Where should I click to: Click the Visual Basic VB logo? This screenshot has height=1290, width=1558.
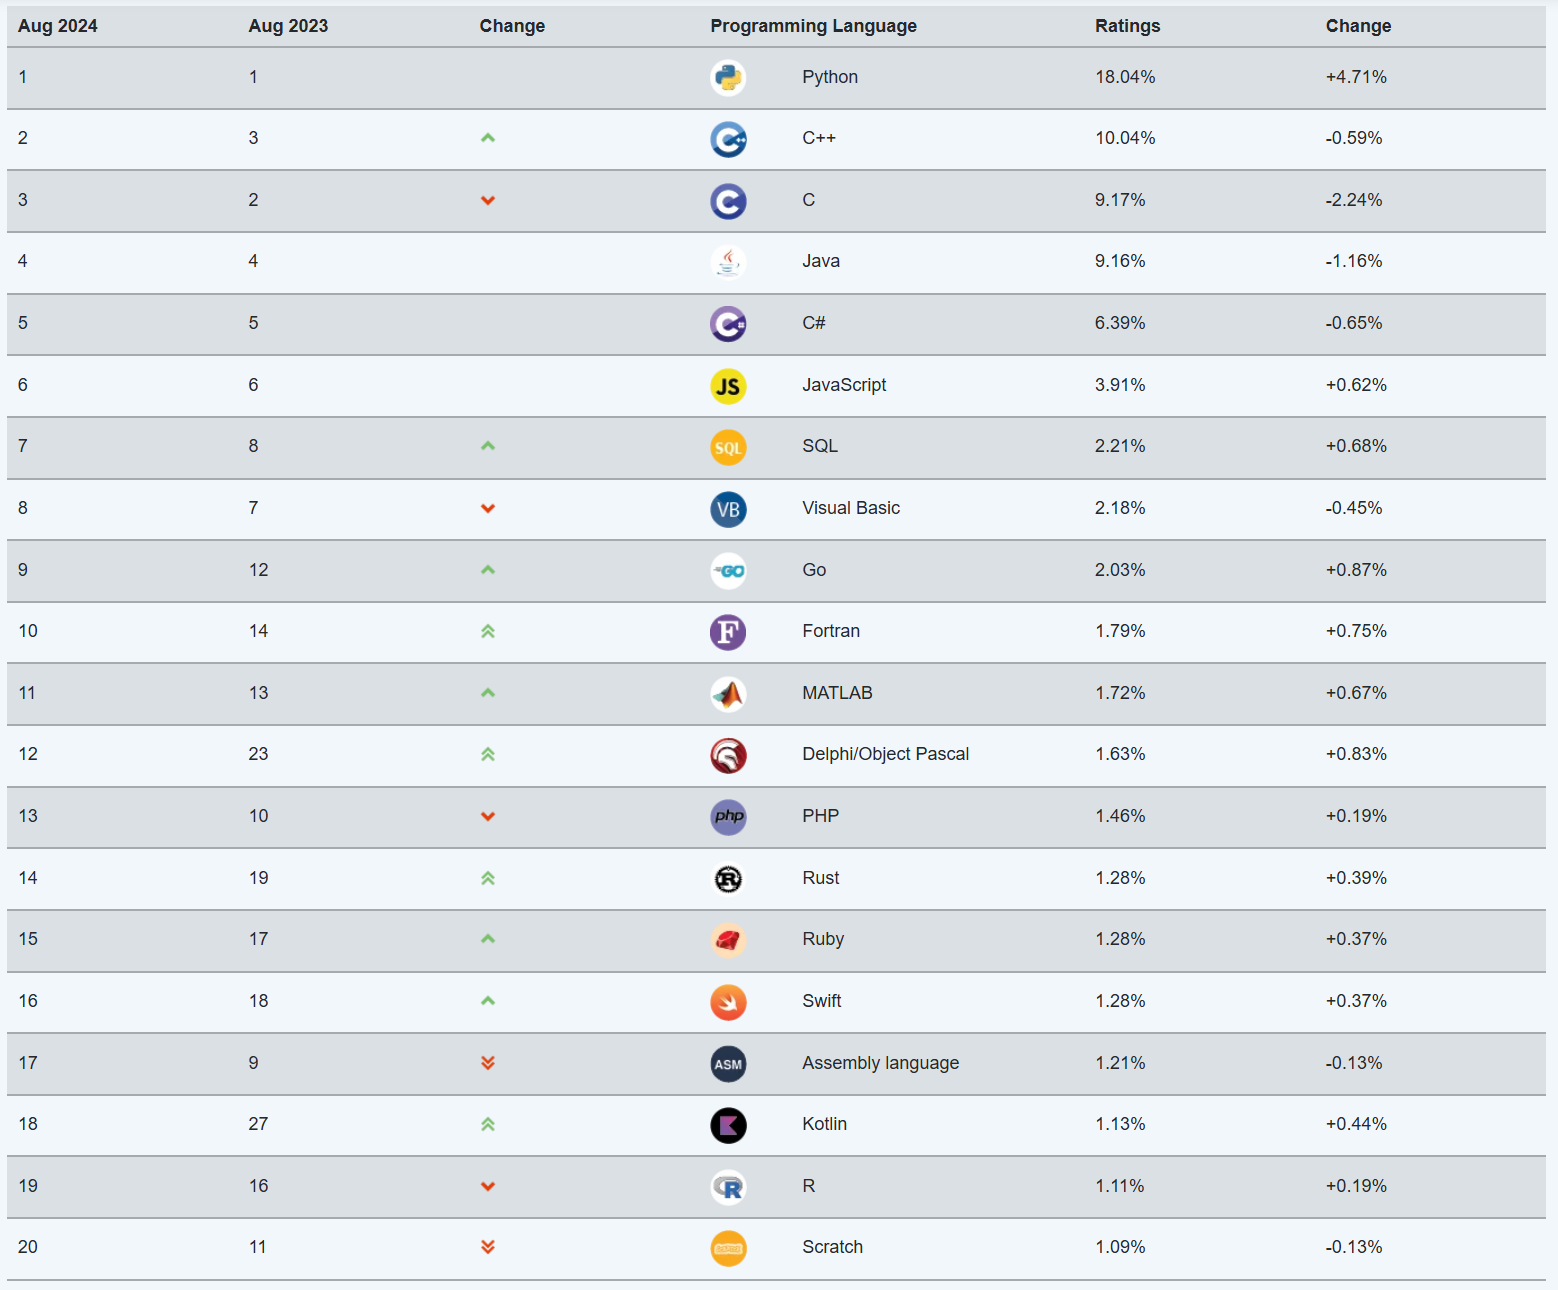(728, 509)
